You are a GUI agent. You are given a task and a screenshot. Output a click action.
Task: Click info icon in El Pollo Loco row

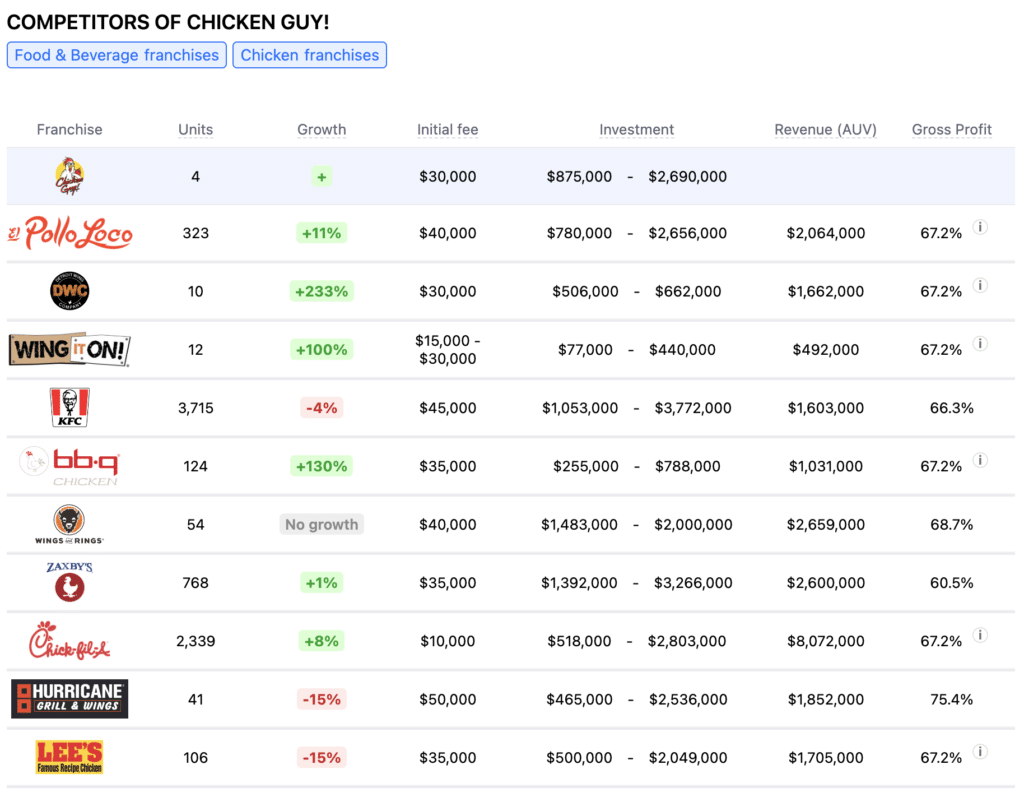pos(980,227)
